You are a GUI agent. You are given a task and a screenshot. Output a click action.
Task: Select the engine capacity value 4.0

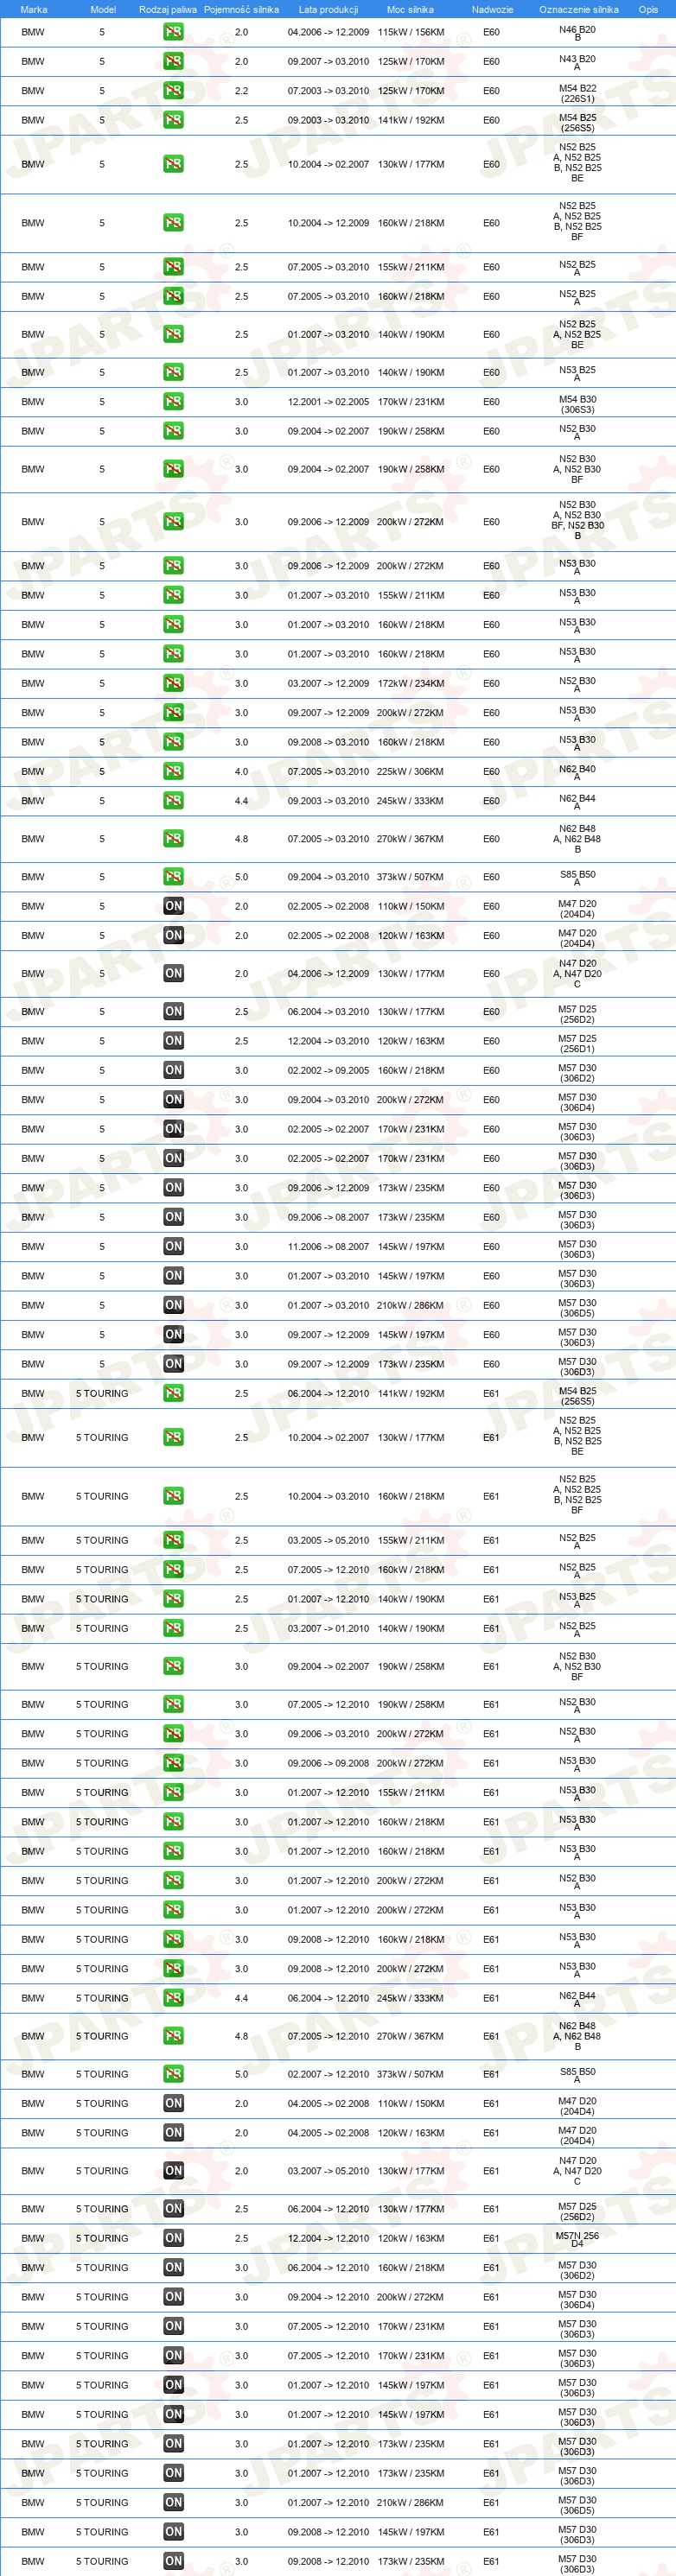pos(241,771)
